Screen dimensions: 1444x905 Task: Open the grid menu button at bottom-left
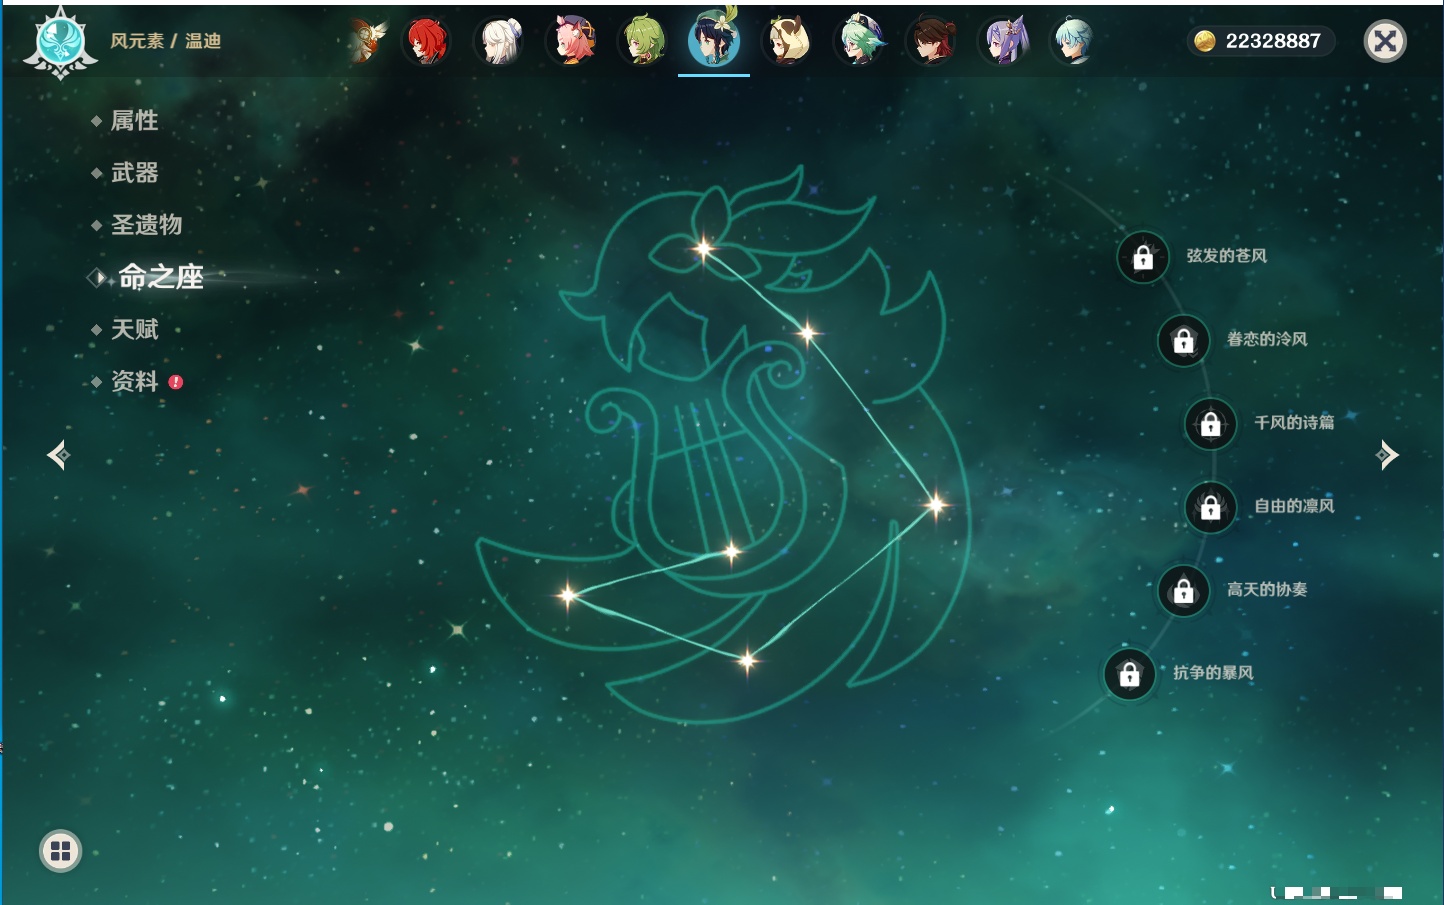click(60, 851)
